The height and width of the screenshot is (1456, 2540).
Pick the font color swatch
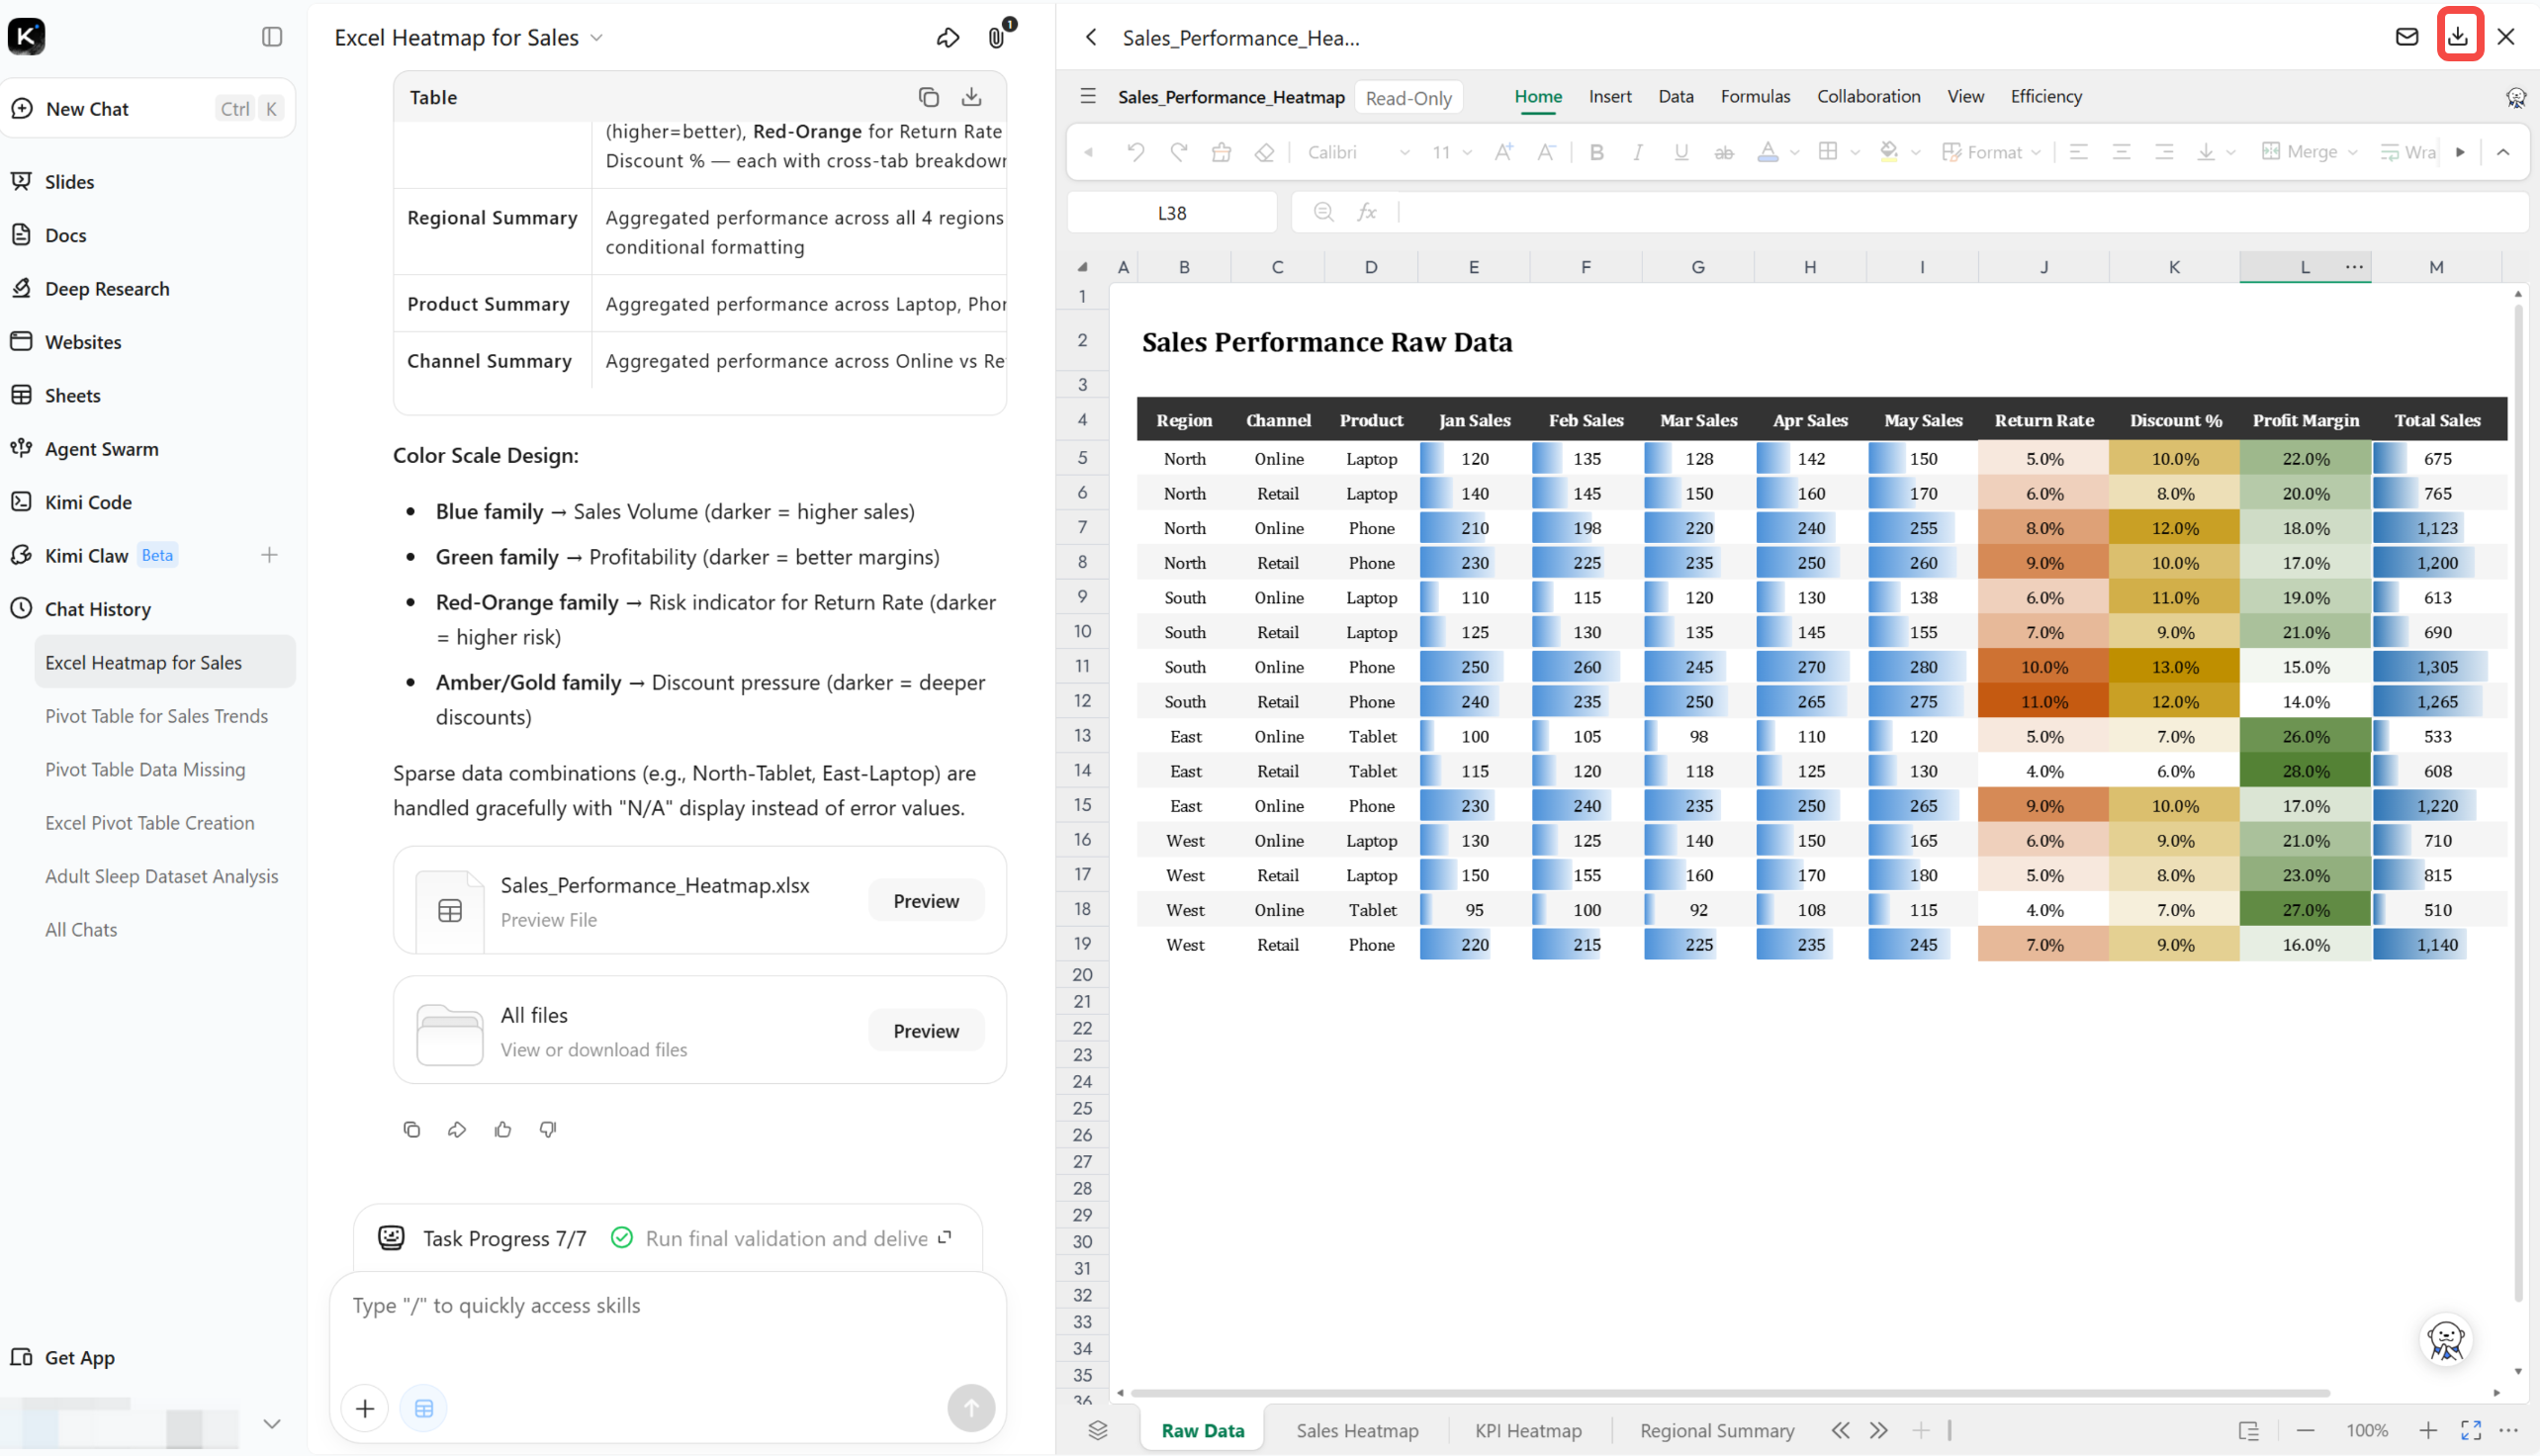coord(1768,152)
